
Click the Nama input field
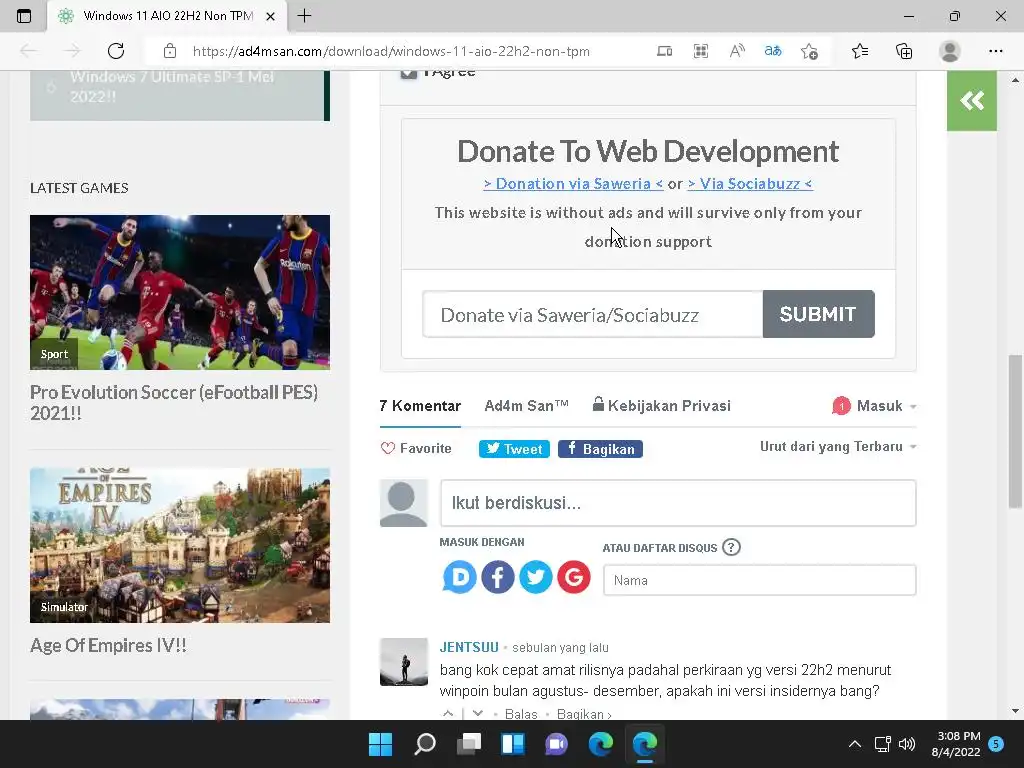click(x=760, y=580)
